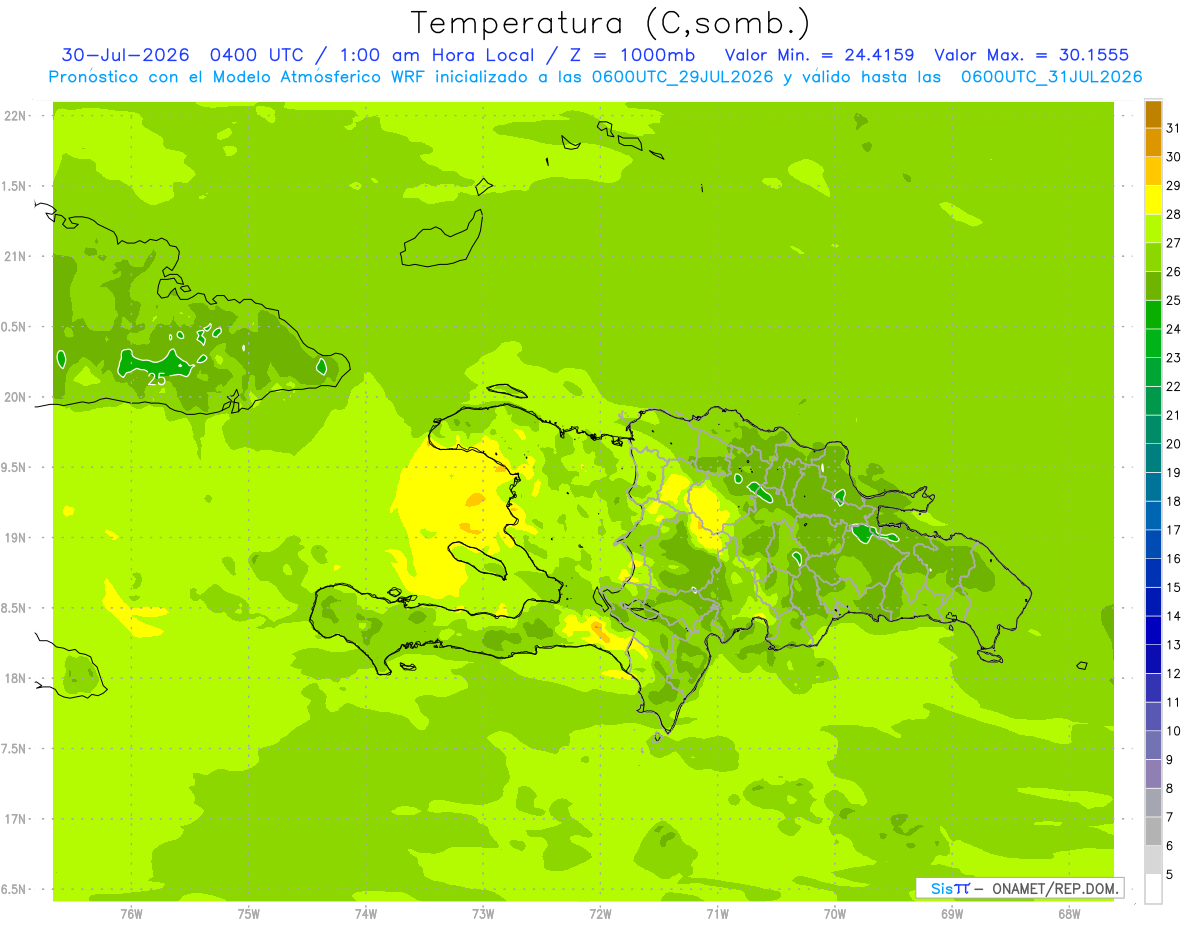Image resolution: width=1200 pixels, height=927 pixels.
Task: Click the '72W' longitude label
Action: click(x=600, y=913)
